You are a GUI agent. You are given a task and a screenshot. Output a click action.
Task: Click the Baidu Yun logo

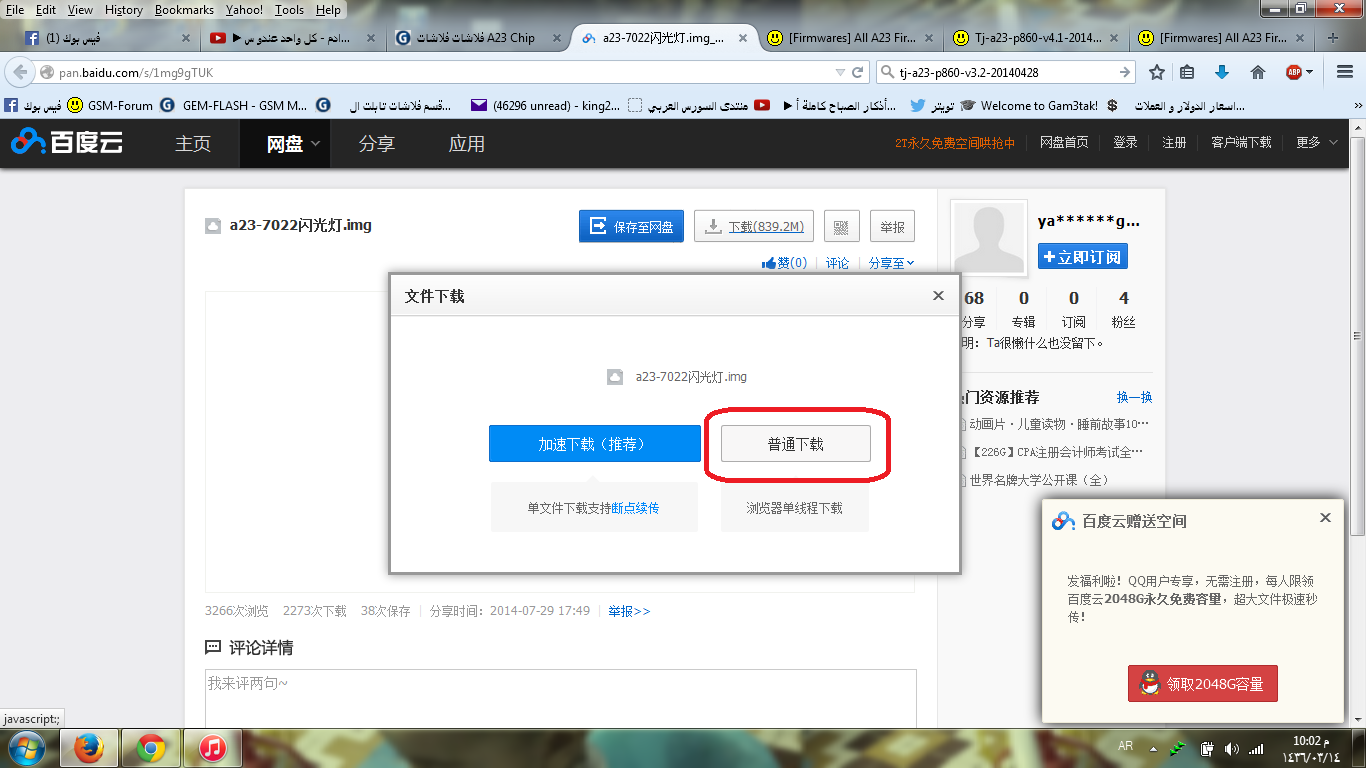click(67, 142)
